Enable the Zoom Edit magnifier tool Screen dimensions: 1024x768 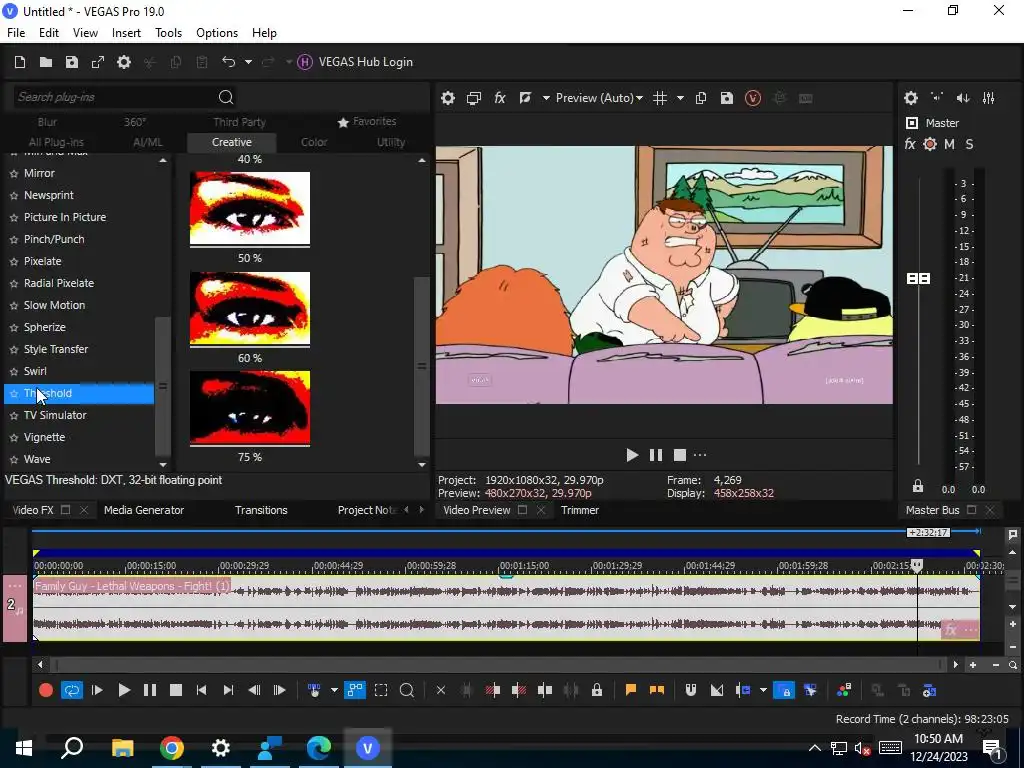407,690
